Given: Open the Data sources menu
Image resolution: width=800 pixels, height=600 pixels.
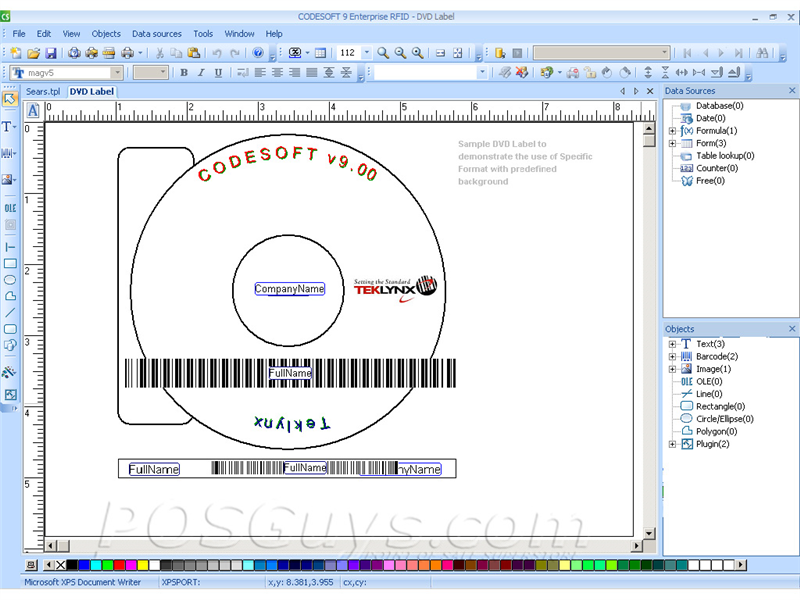Looking at the screenshot, I should tap(157, 34).
